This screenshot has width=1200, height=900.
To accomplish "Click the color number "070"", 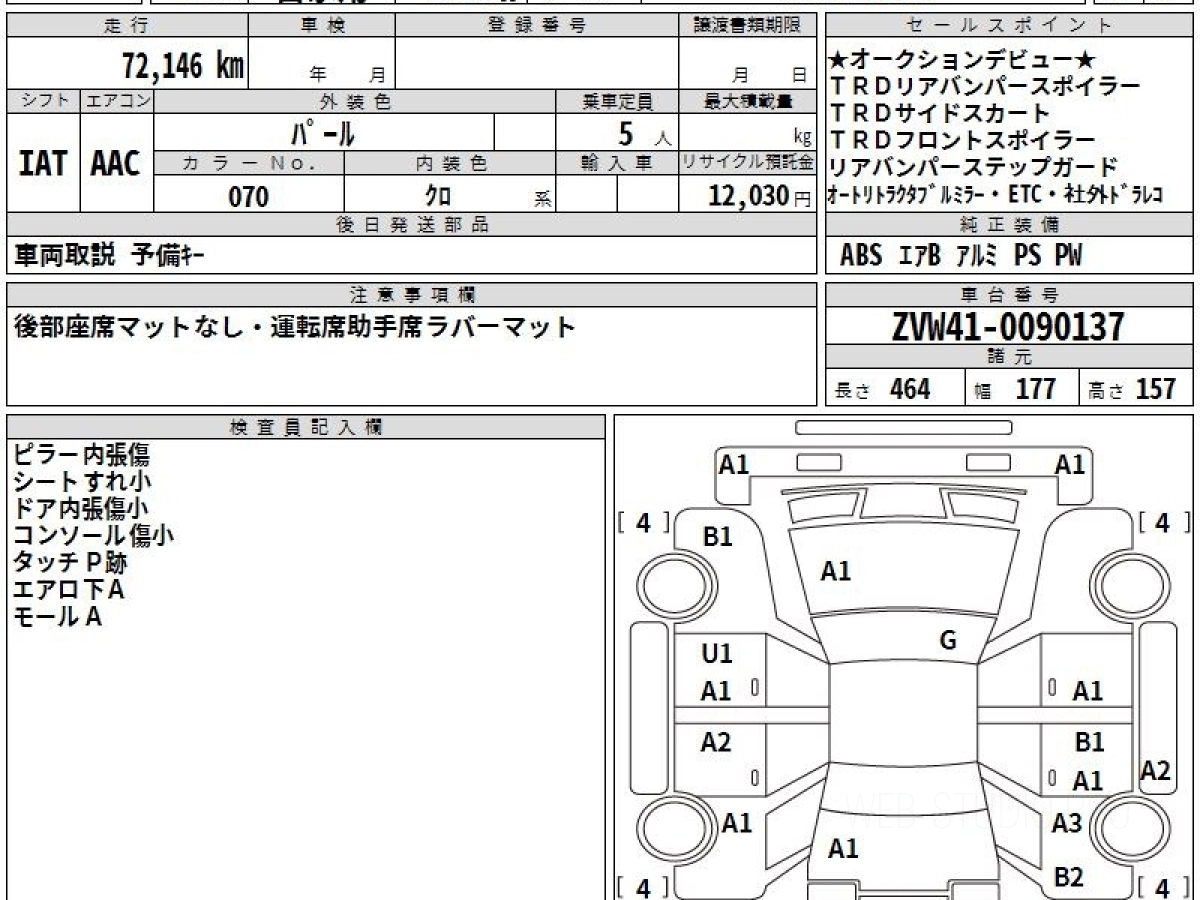I will (248, 197).
